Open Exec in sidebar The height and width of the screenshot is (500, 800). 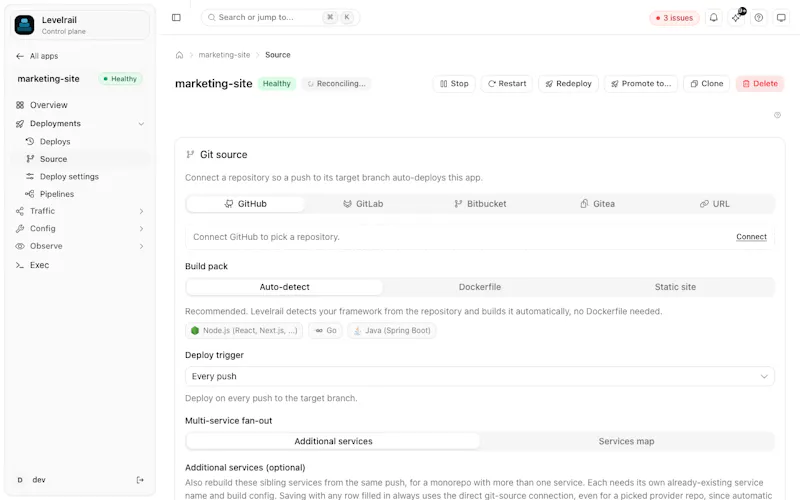(80, 265)
